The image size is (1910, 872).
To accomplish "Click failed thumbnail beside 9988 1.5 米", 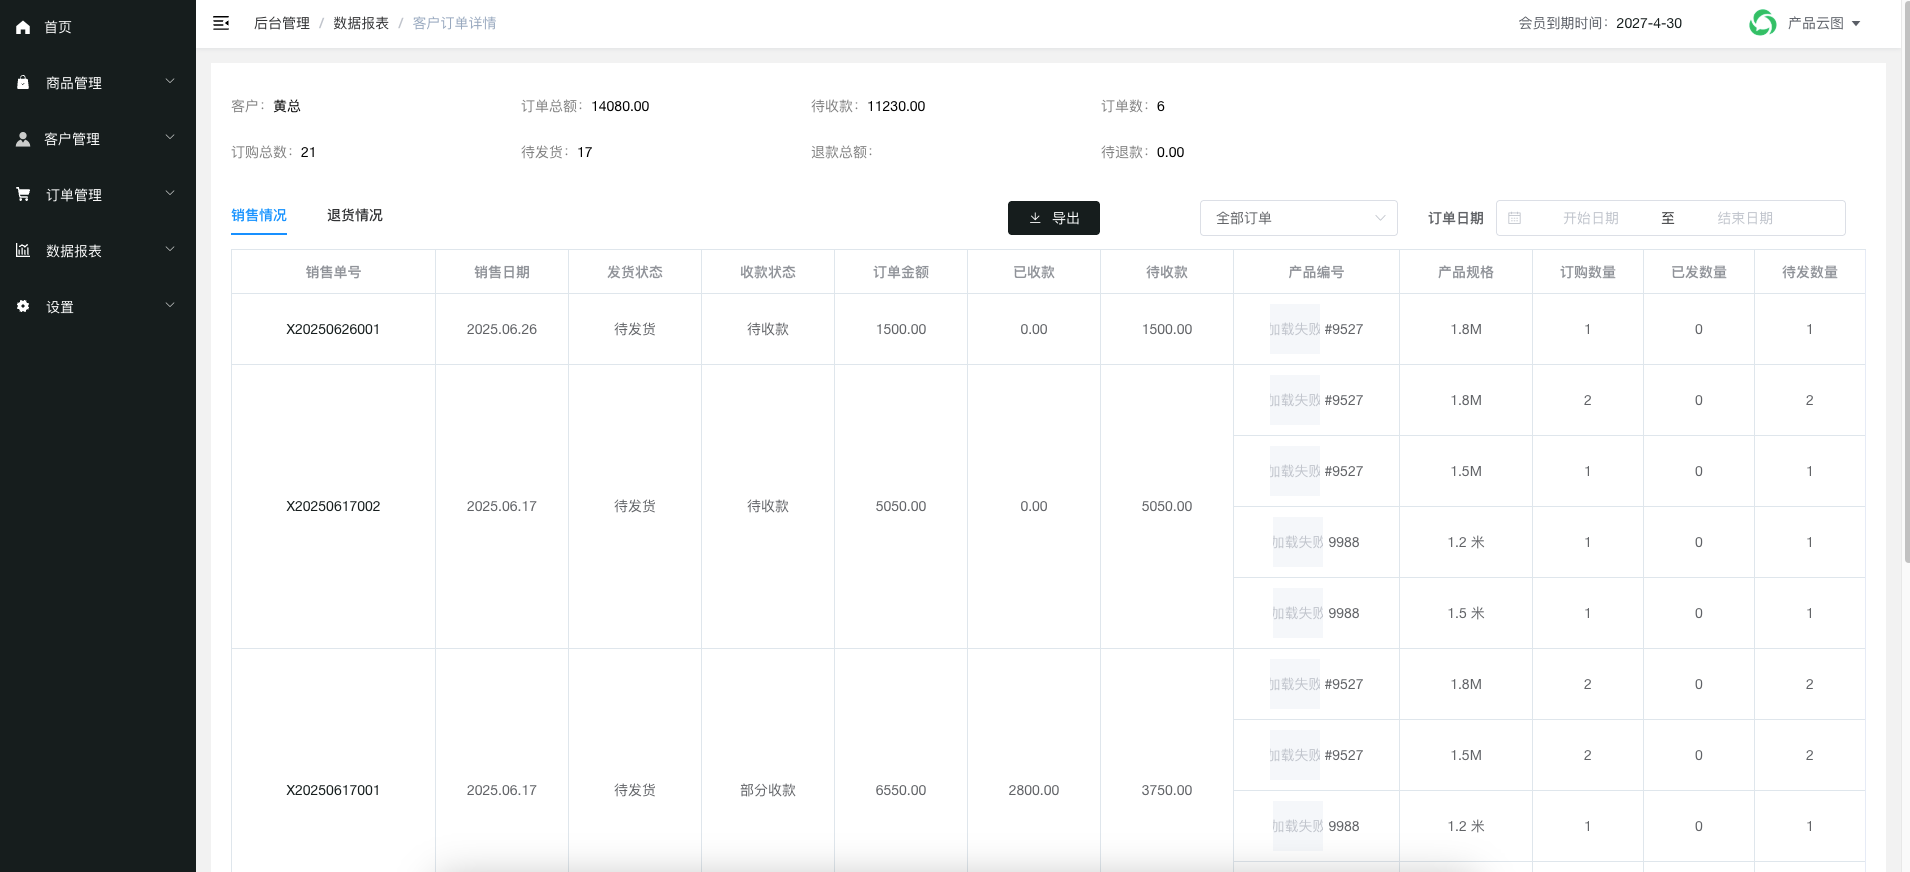I will pos(1298,613).
